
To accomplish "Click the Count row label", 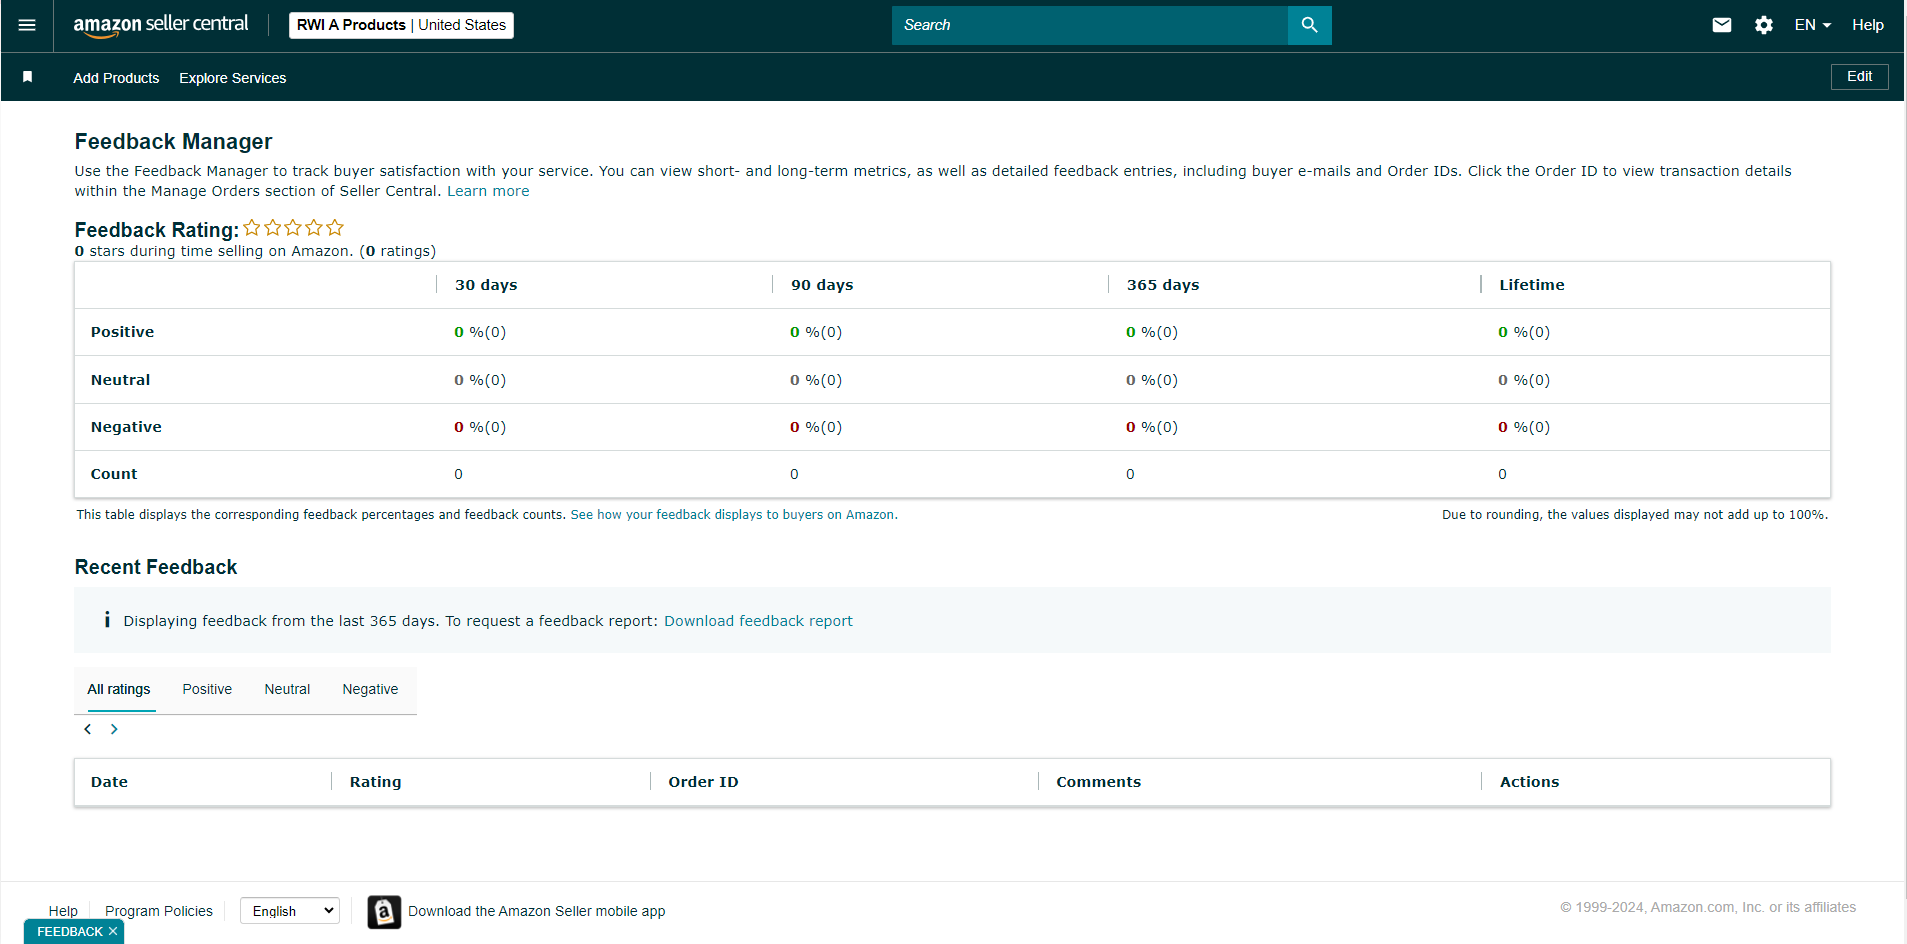I will (x=114, y=474).
